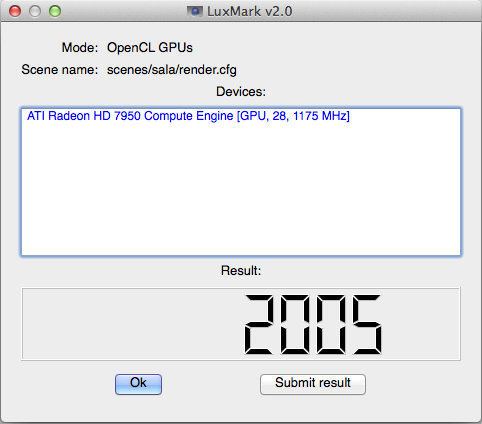Click the Result: label

241,271
